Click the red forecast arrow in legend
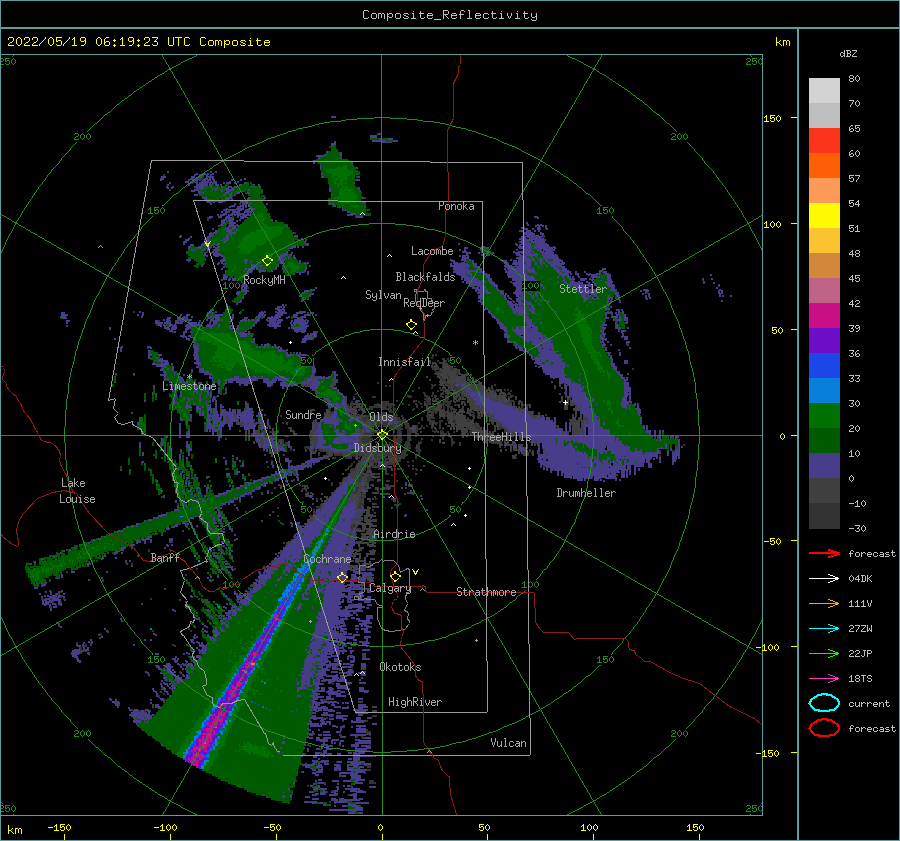 coord(824,553)
